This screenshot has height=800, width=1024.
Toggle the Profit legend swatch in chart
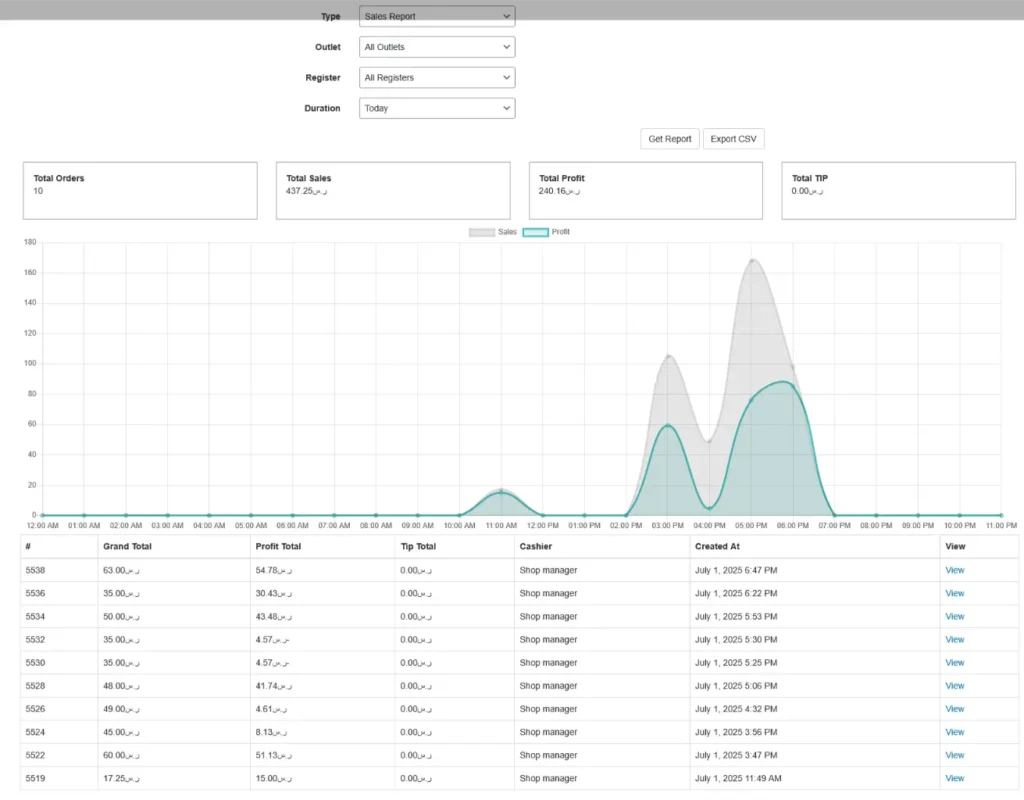tap(535, 232)
